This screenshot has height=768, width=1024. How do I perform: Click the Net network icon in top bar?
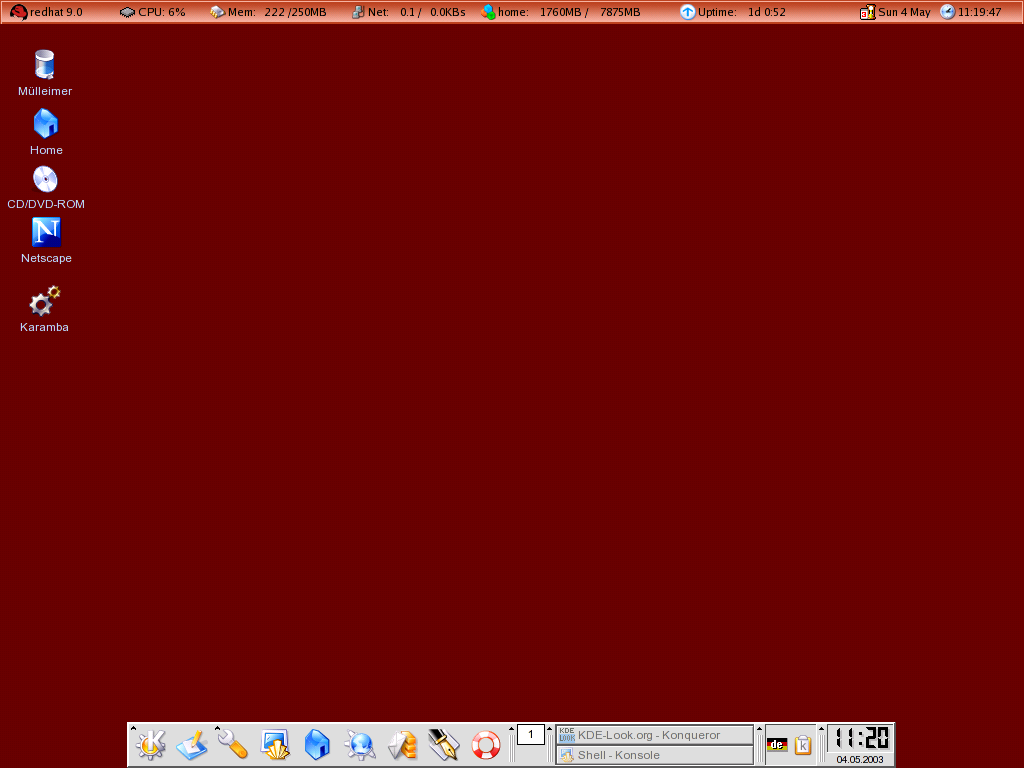(358, 12)
